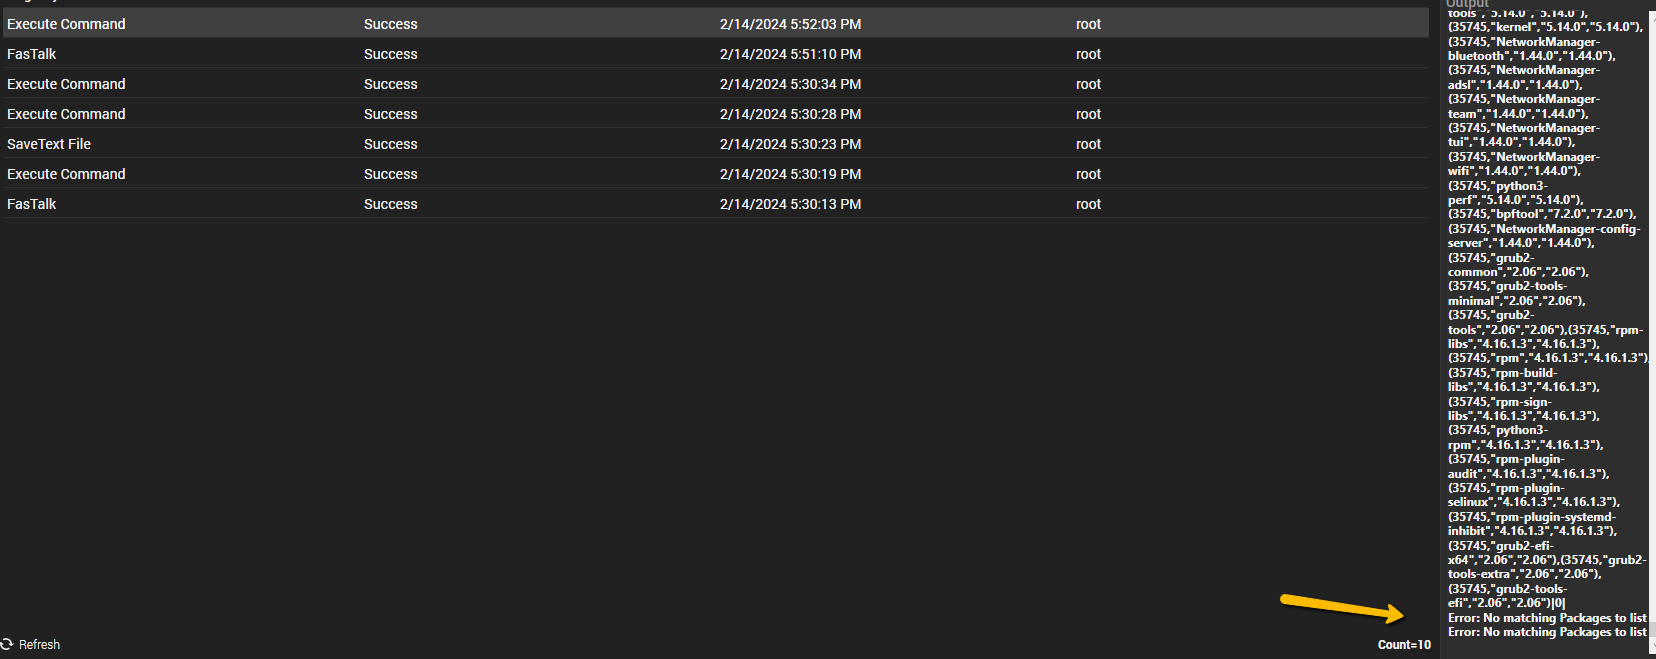Select Execute Command row from 5:52:03 PM

pyautogui.click(x=66, y=24)
